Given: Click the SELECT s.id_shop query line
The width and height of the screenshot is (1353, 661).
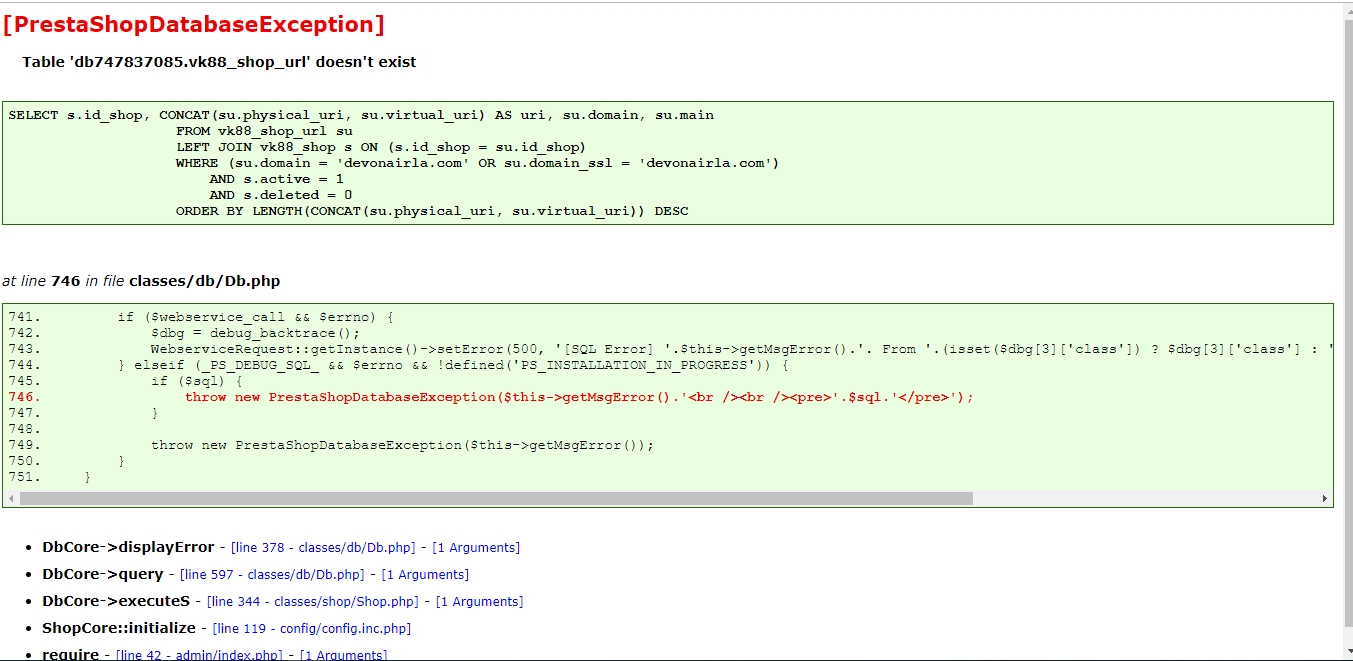Looking at the screenshot, I should tap(361, 115).
